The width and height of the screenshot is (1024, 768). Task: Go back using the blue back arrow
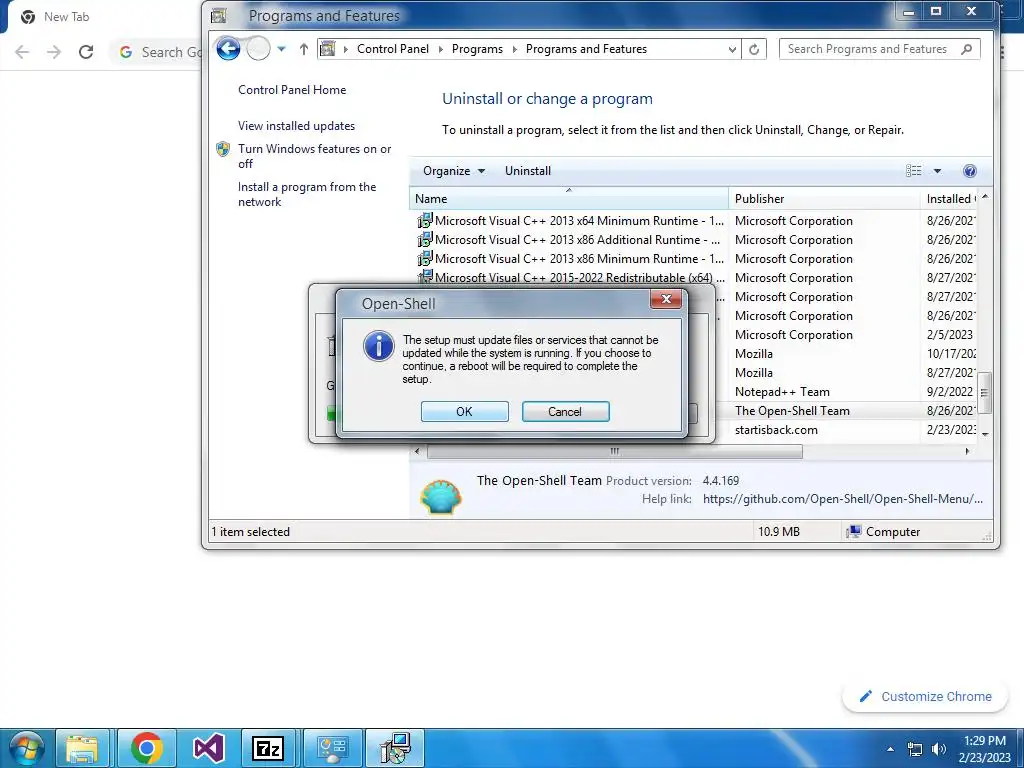(229, 48)
